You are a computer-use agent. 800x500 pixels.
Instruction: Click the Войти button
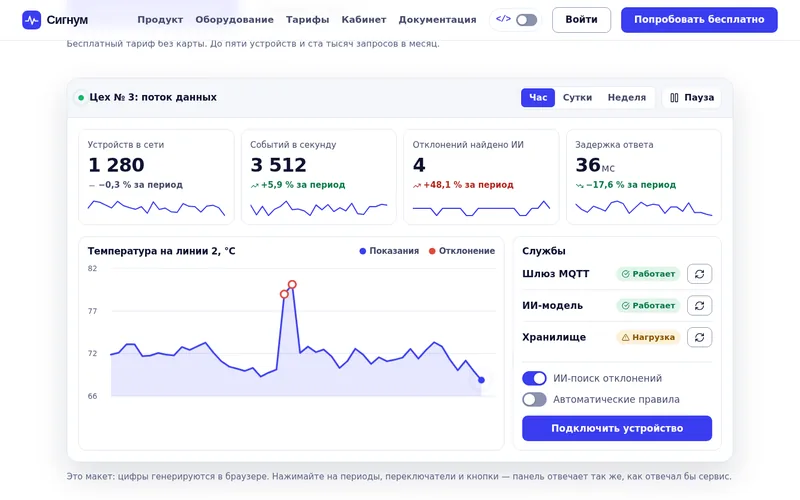(x=581, y=20)
